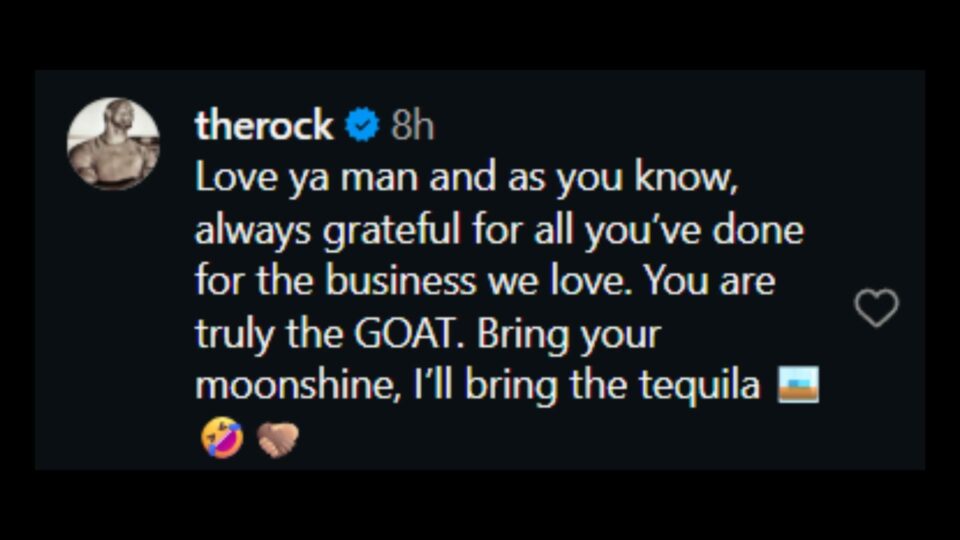Click the blue verified badge
Image resolution: width=960 pixels, height=540 pixels.
[x=362, y=126]
